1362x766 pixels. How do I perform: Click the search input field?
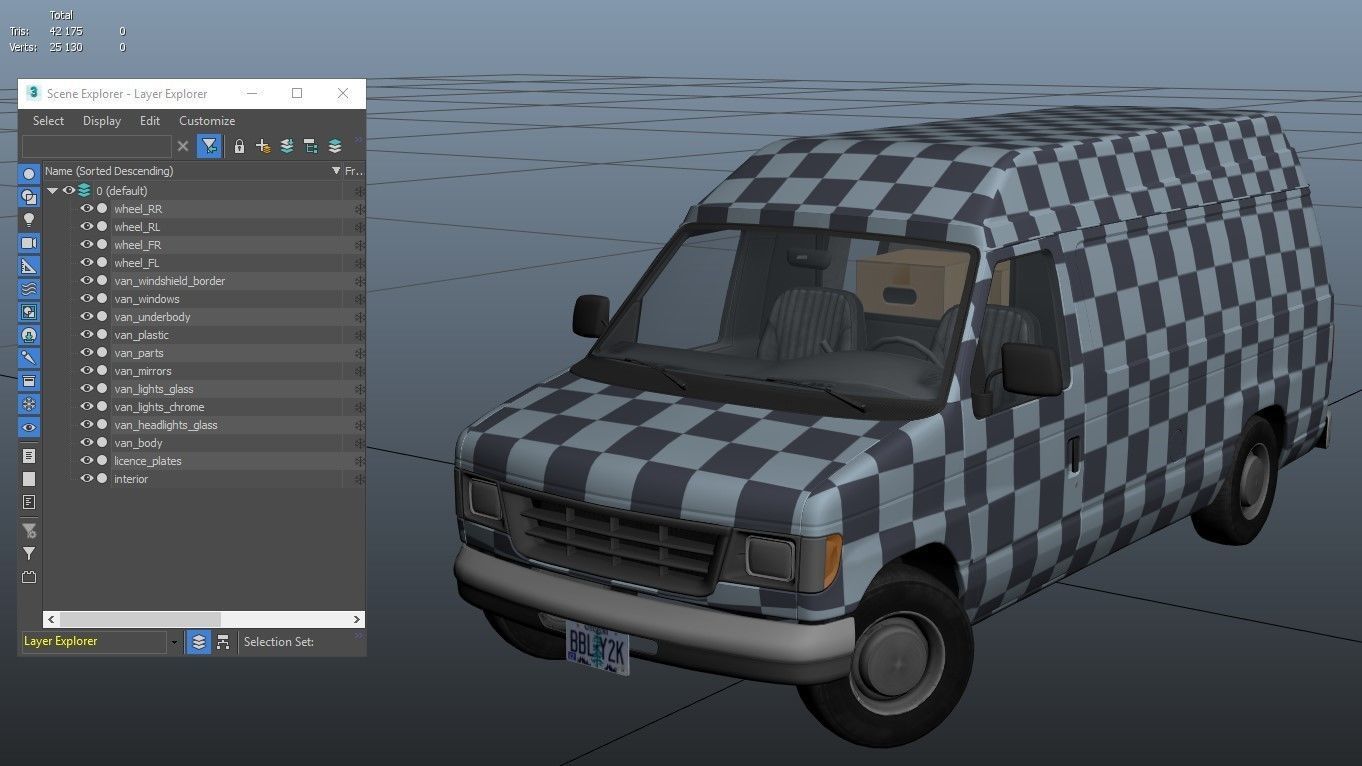click(97, 146)
